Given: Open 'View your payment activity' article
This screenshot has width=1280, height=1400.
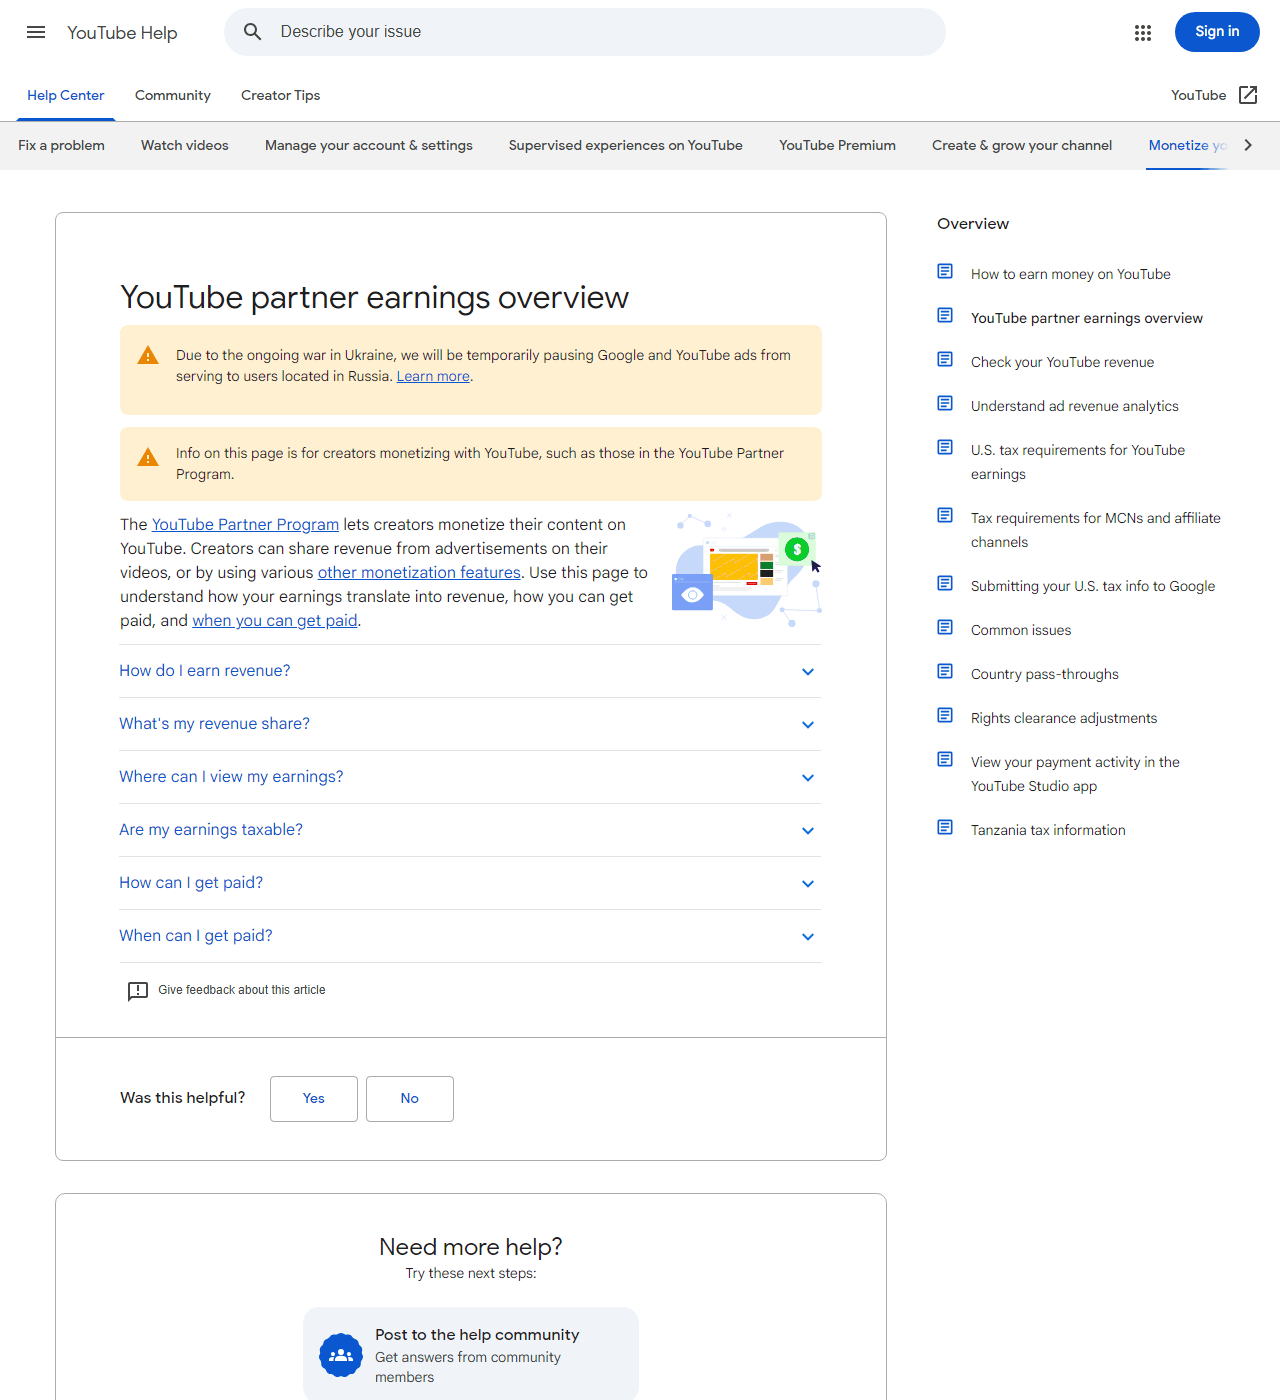Looking at the screenshot, I should pos(1075,774).
